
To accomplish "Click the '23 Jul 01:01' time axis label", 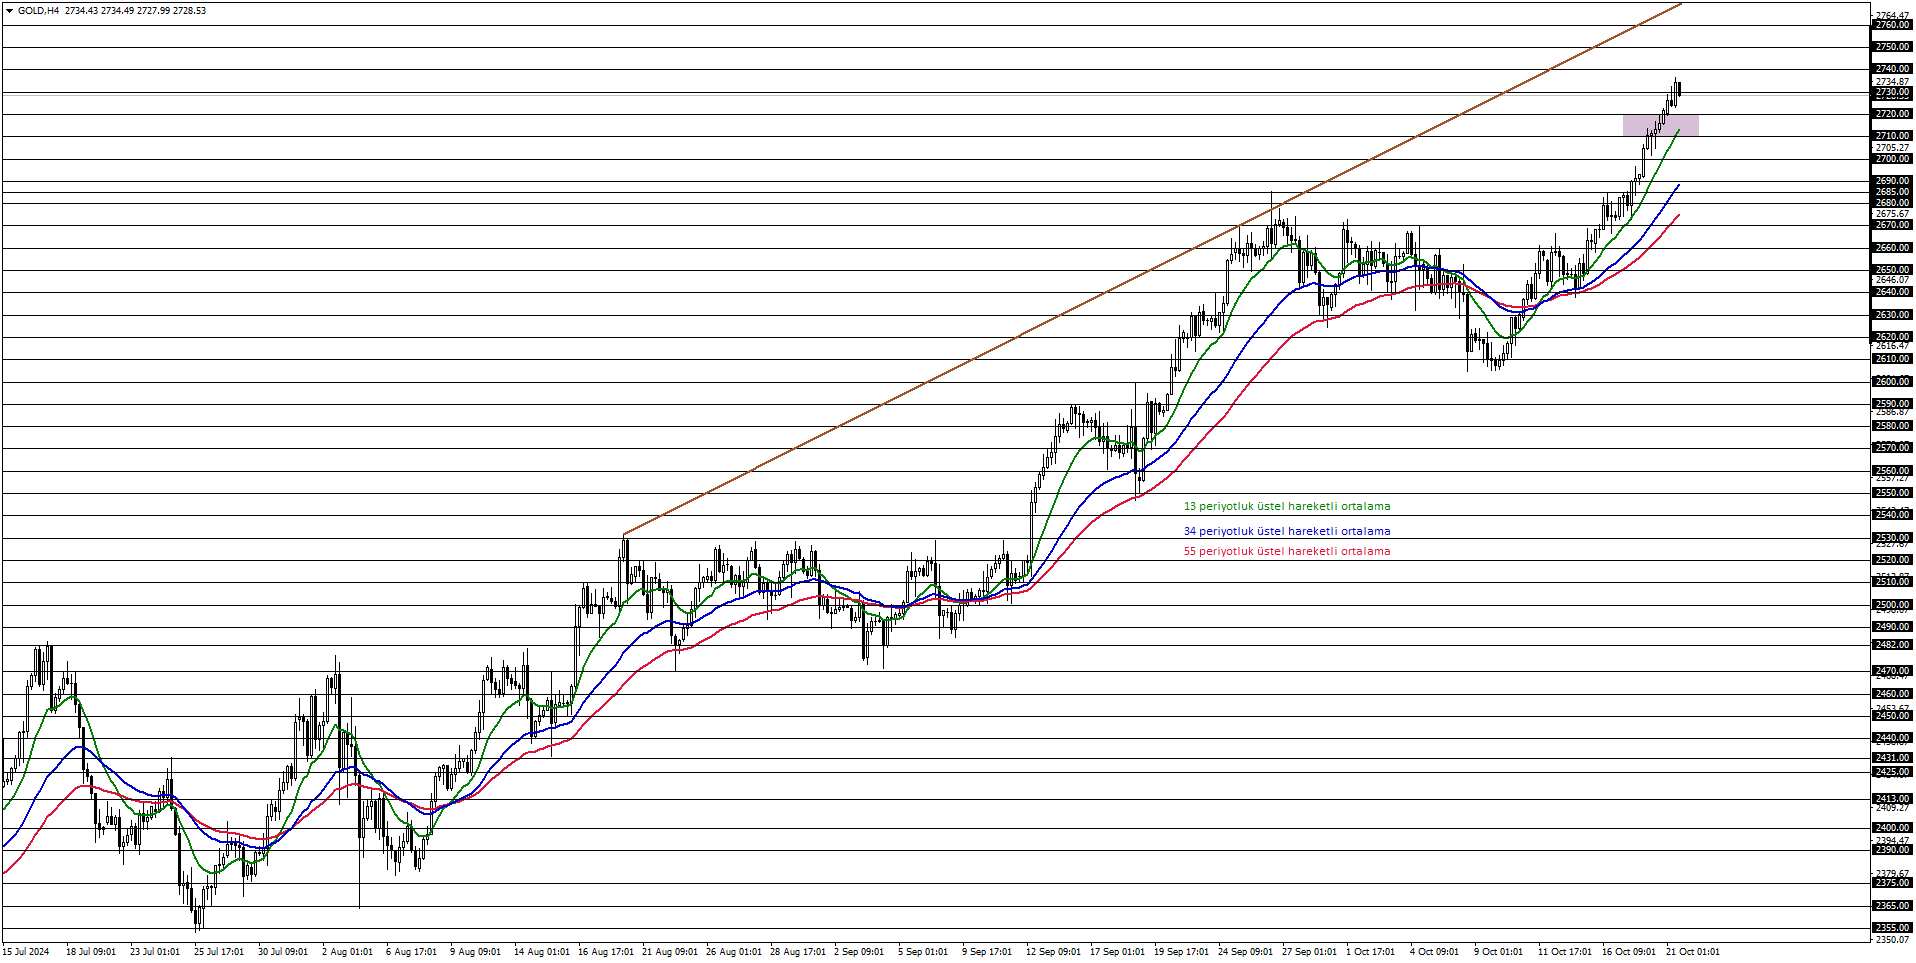I will pos(155,952).
